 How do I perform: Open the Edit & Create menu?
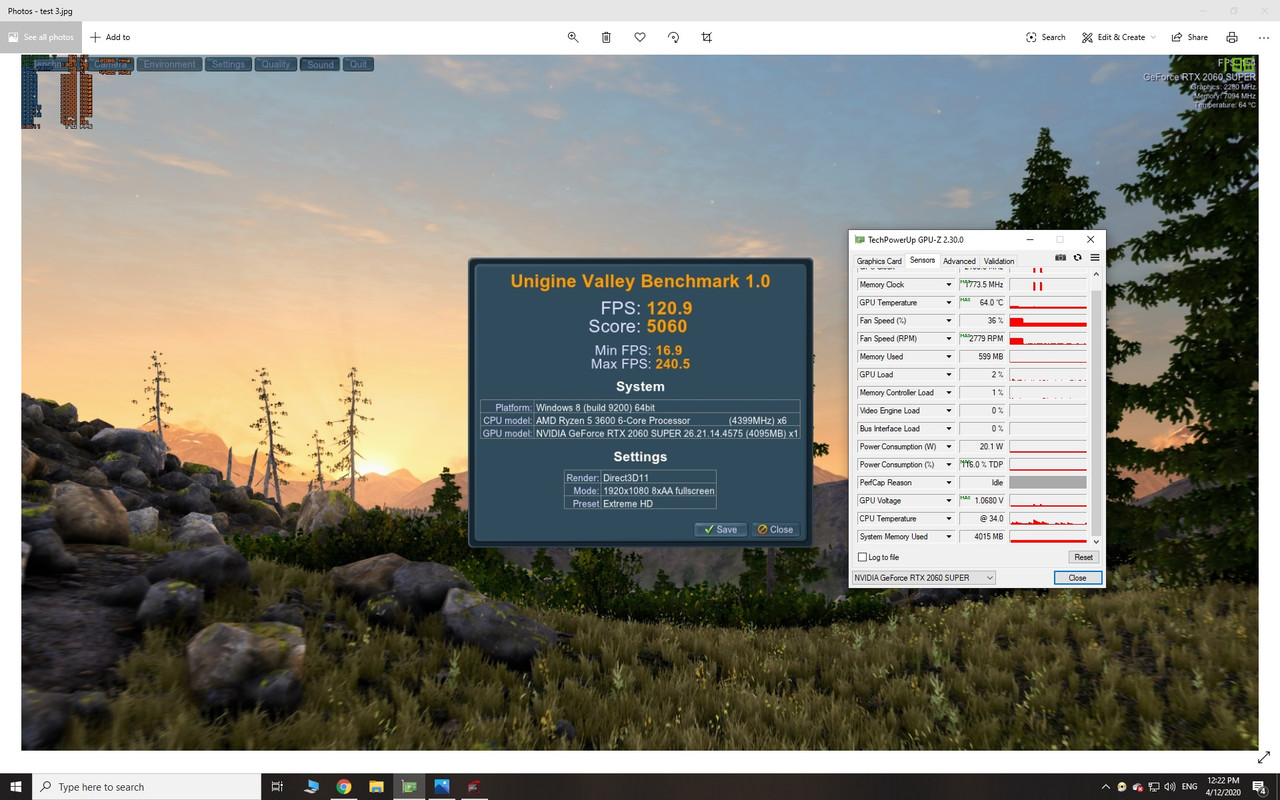pyautogui.click(x=1119, y=37)
